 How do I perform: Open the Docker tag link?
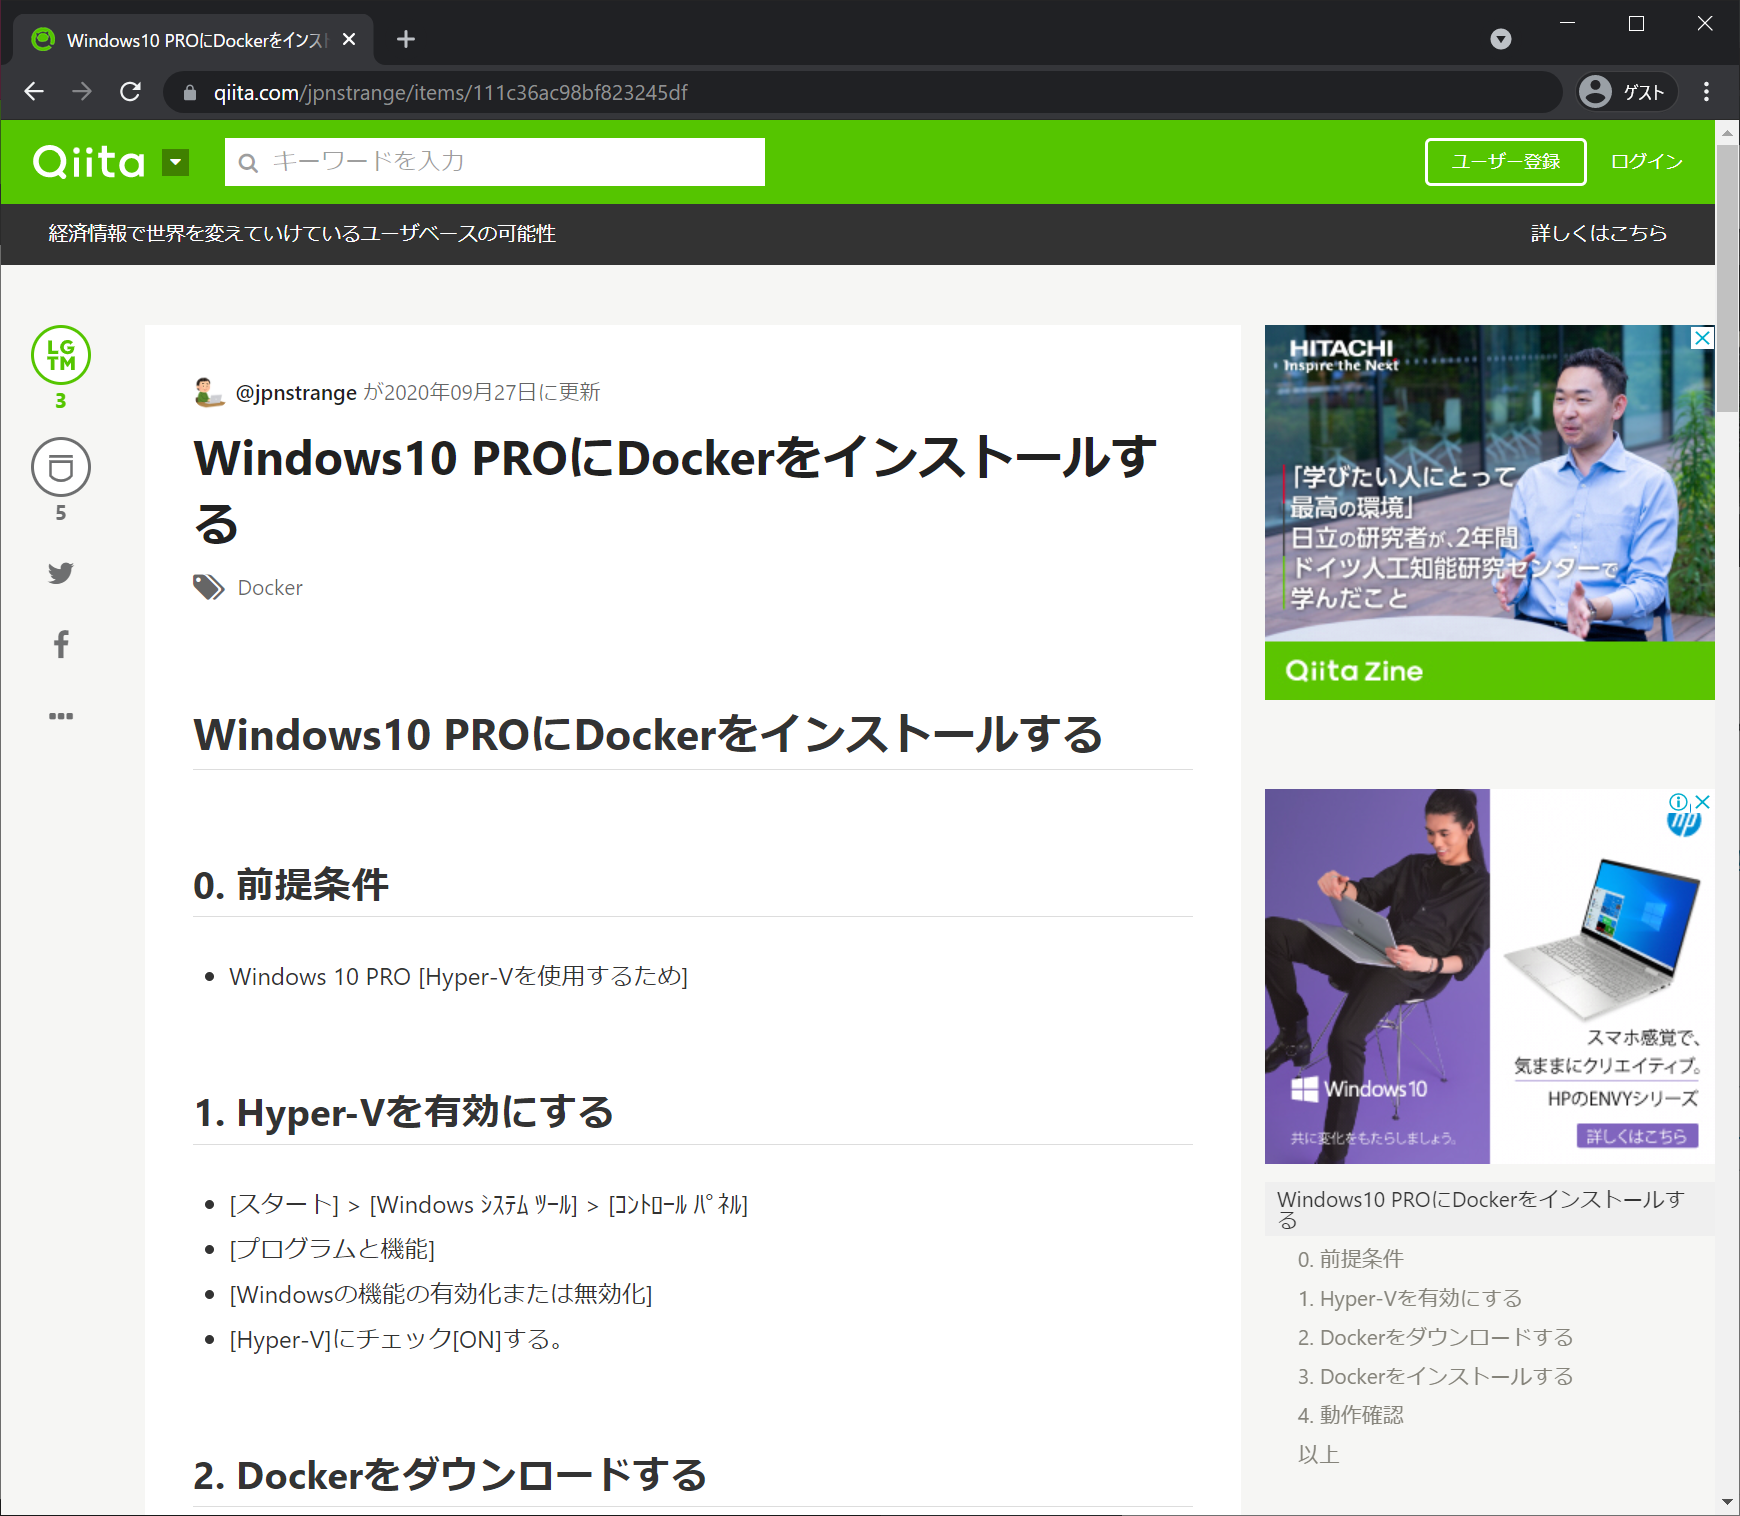[x=270, y=587]
